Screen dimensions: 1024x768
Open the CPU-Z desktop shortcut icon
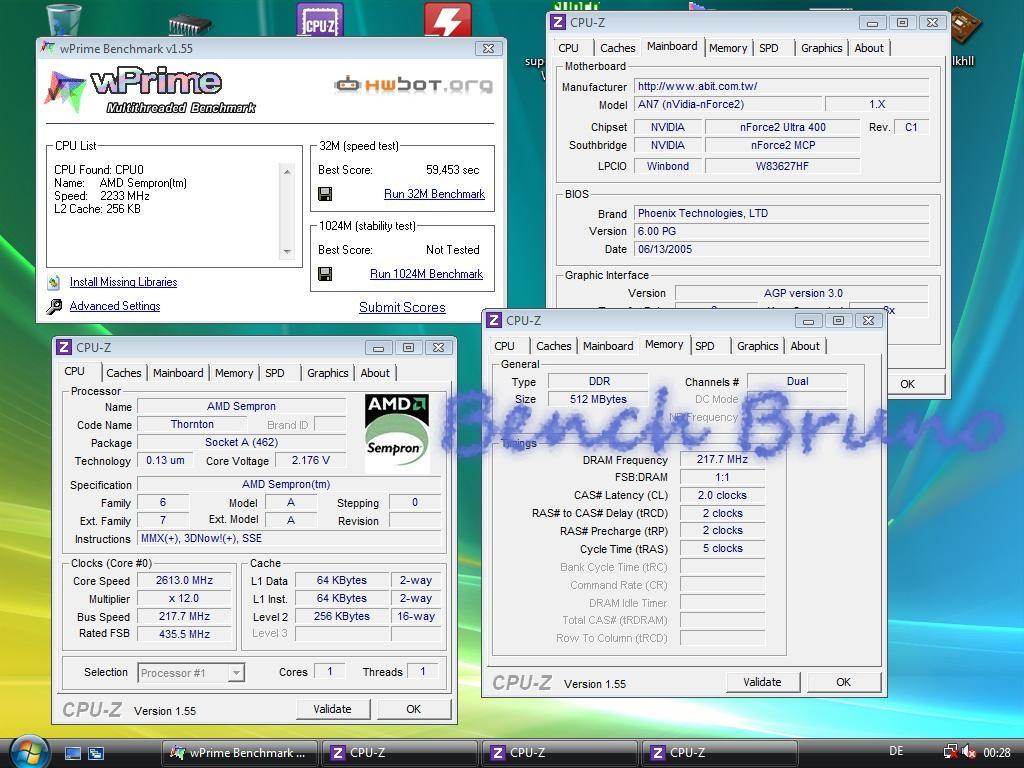319,20
